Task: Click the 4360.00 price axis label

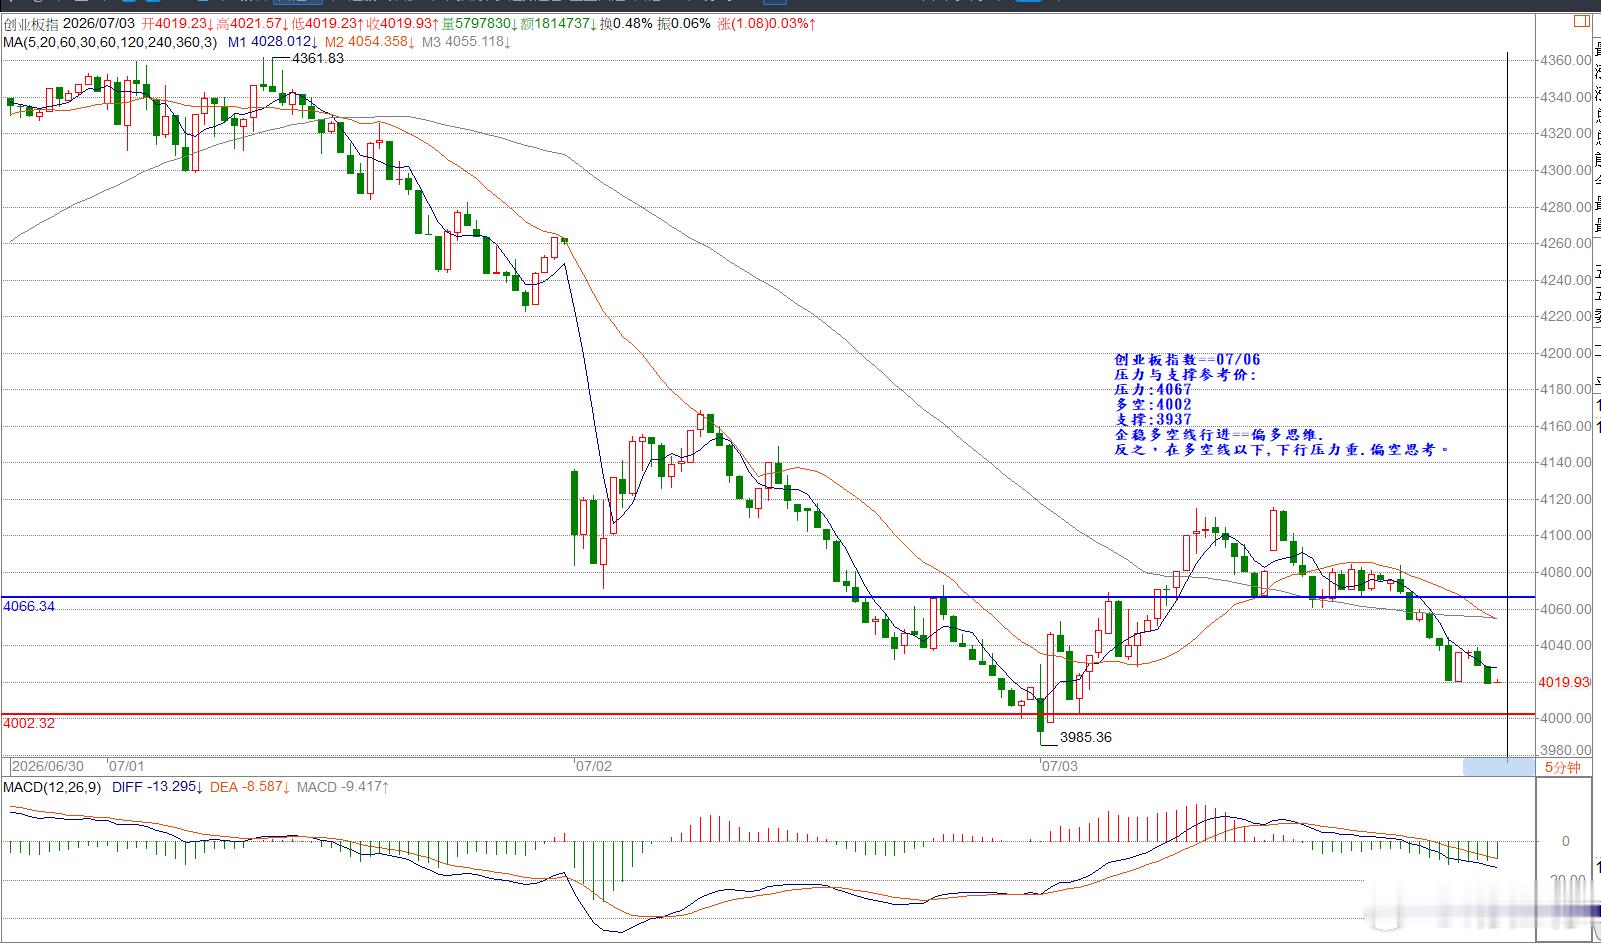Action: [1566, 60]
